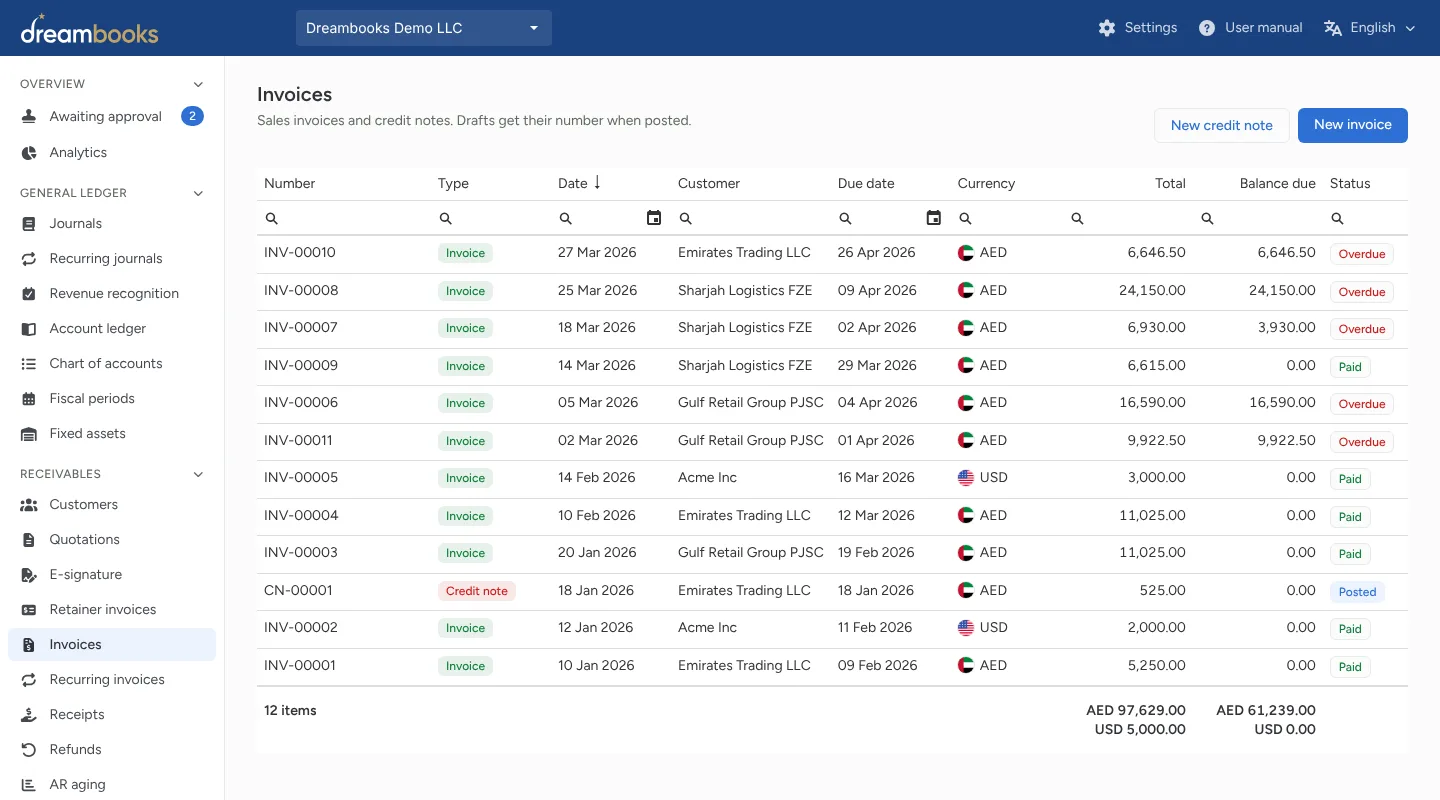Open the Dreambooks Demo LLC company dropdown
Screen dimensions: 1440x800
424,28
